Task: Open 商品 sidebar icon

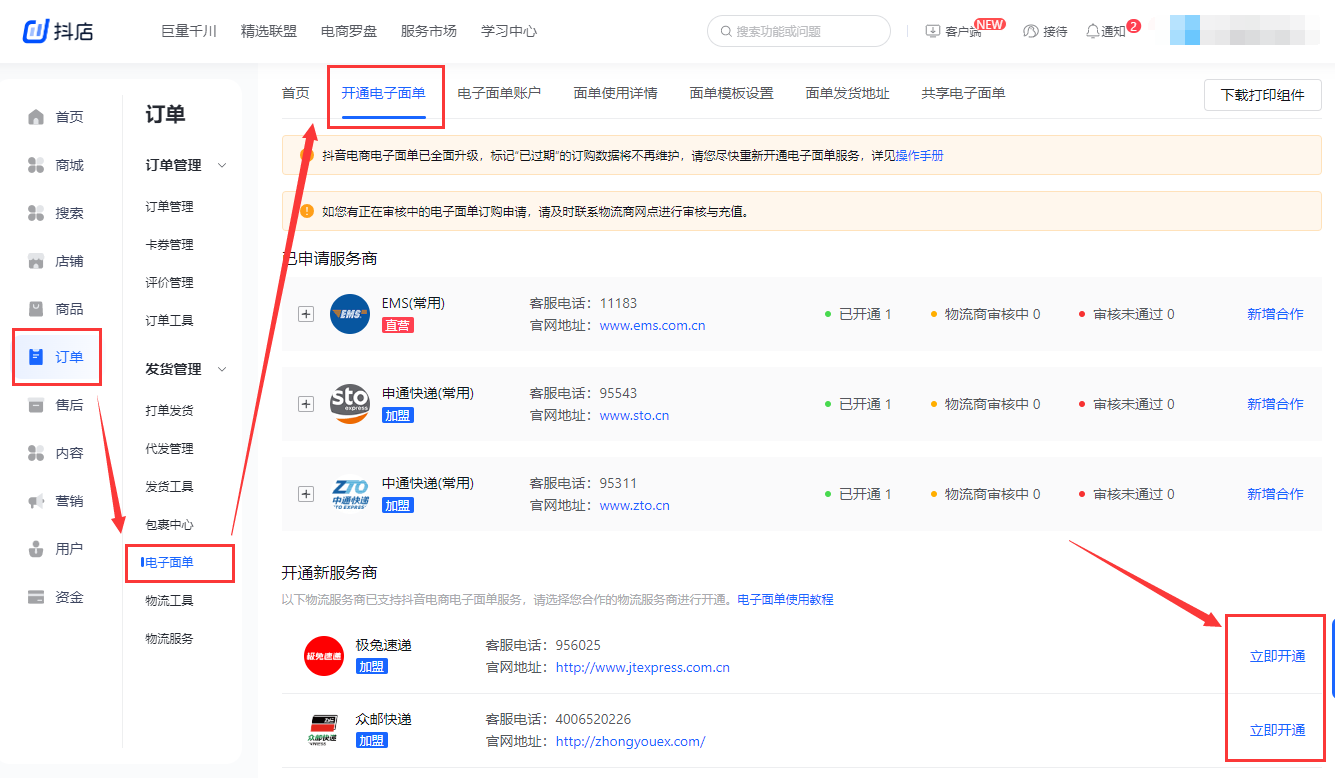Action: coord(36,309)
